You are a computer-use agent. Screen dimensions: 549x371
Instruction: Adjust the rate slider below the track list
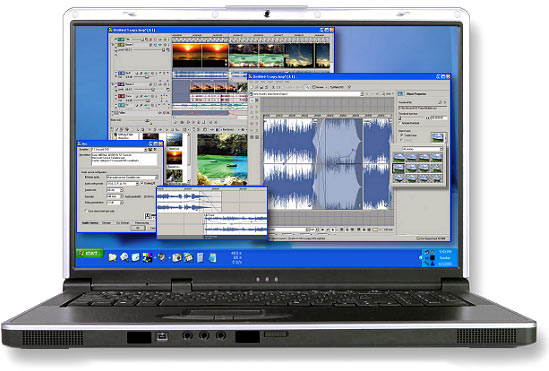coord(147,121)
